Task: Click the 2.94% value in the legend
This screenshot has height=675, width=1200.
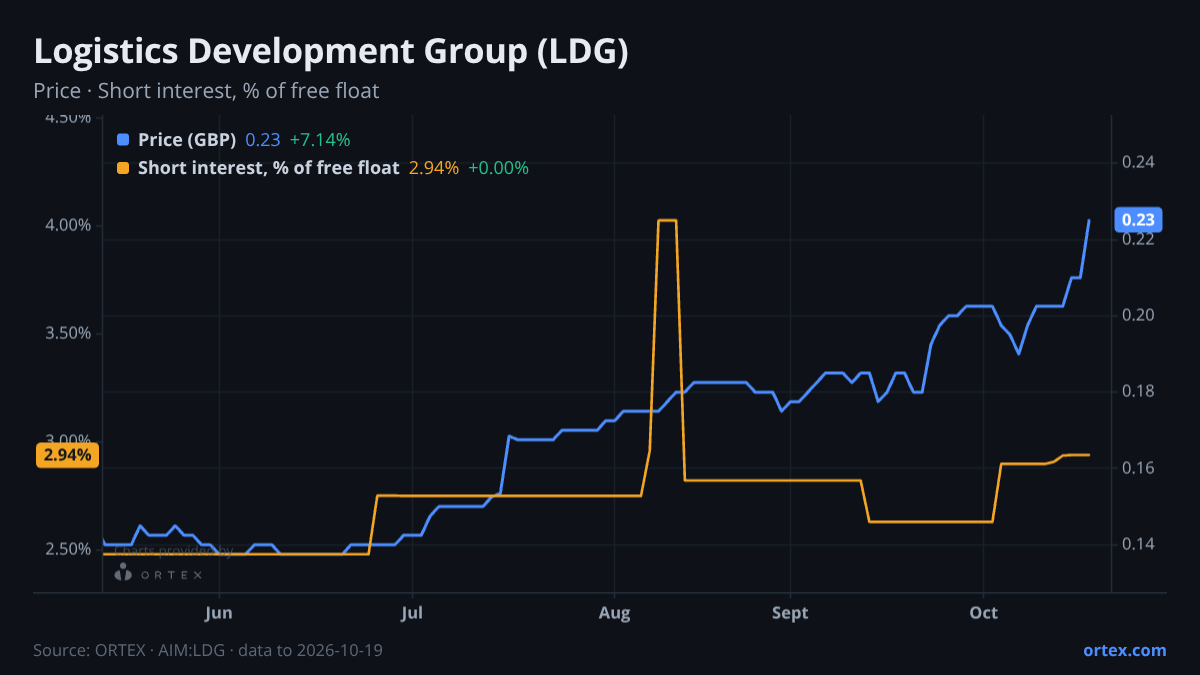Action: 434,168
